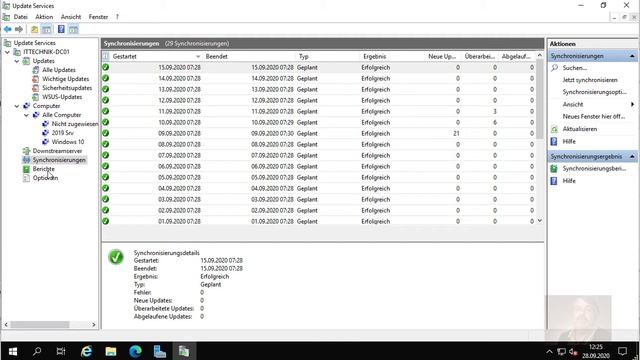The width and height of the screenshot is (640, 360).
Task: Open the ? help menu
Action: point(117,17)
